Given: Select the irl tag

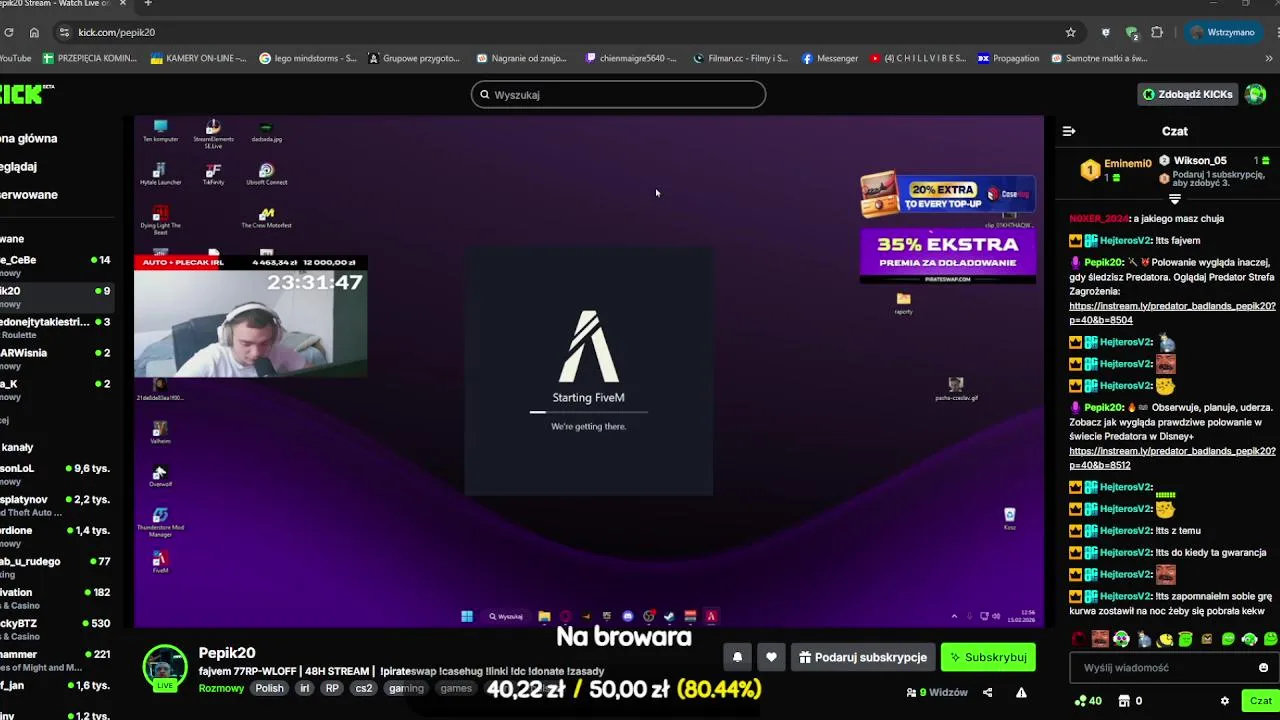Looking at the screenshot, I should pyautogui.click(x=304, y=688).
